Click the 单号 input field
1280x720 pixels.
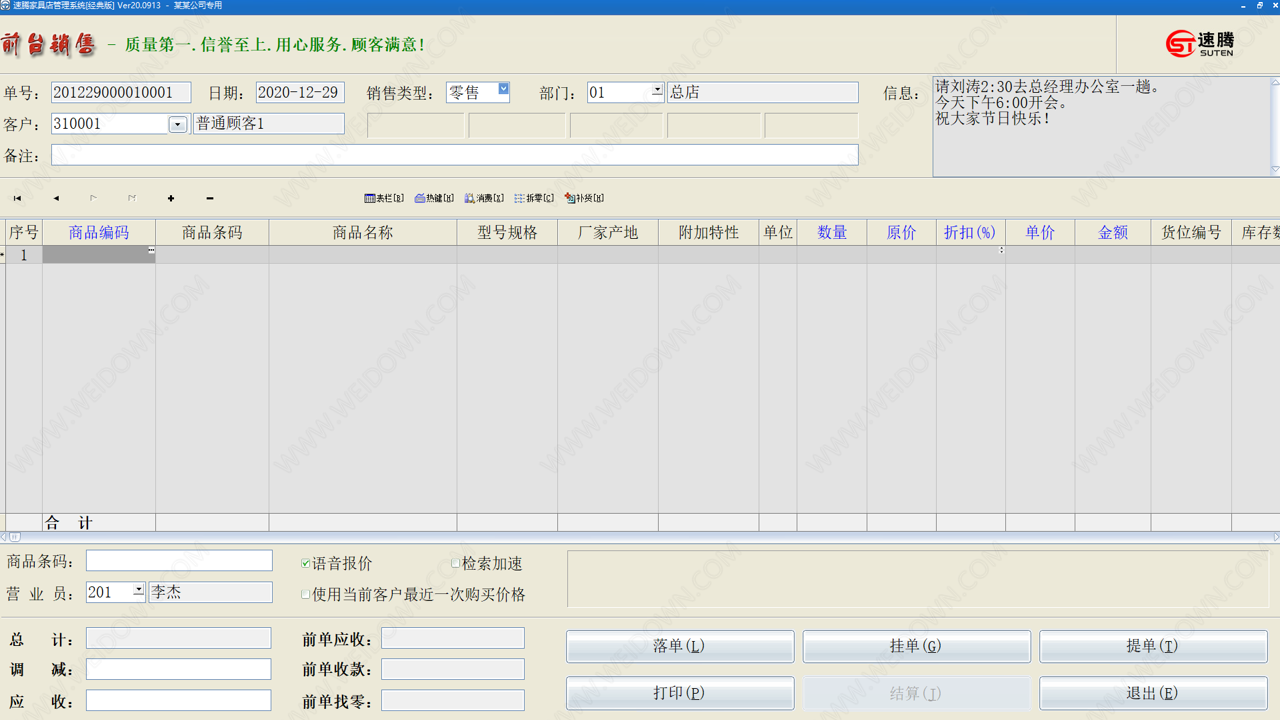click(121, 92)
